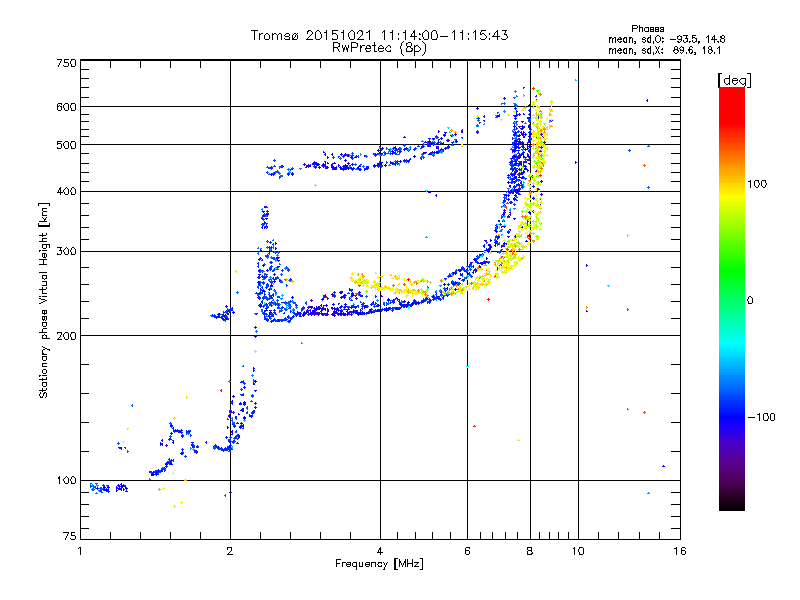Click y-axis tick label '750'
The height and width of the screenshot is (600, 800).
(x=66, y=63)
